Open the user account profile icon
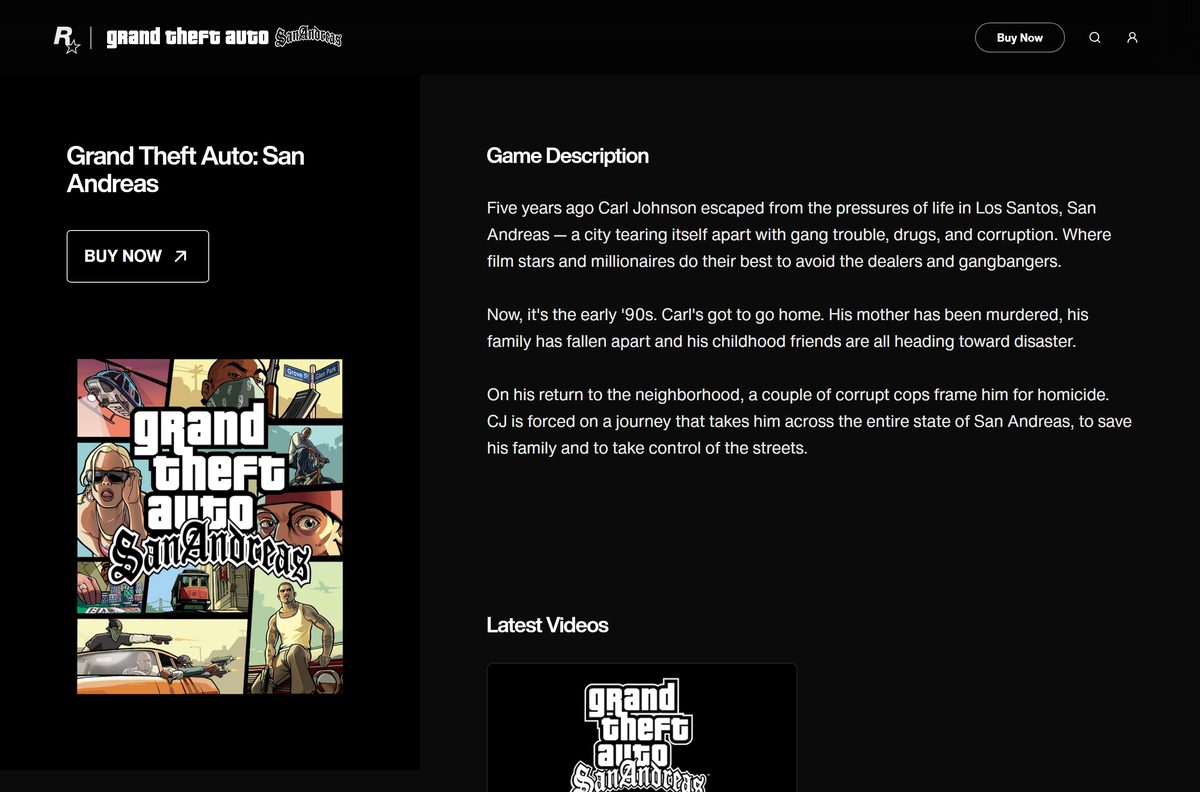Viewport: 1200px width, 792px height. coord(1132,38)
